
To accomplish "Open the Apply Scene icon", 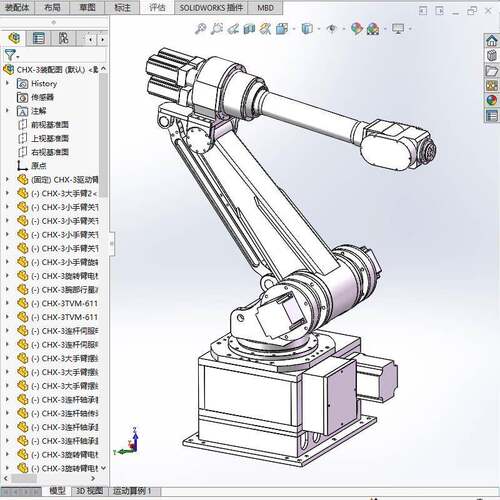I will (373, 29).
